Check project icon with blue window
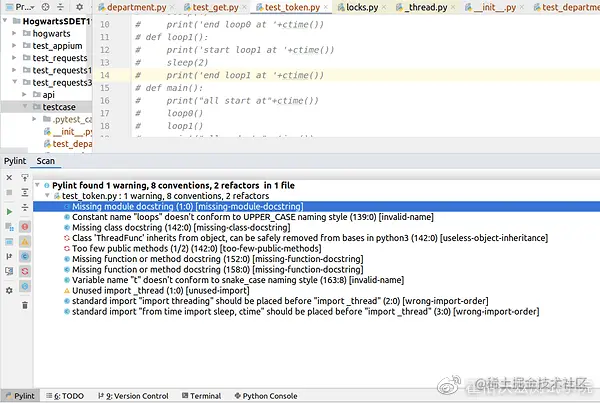The width and height of the screenshot is (600, 403). [x=9, y=241]
